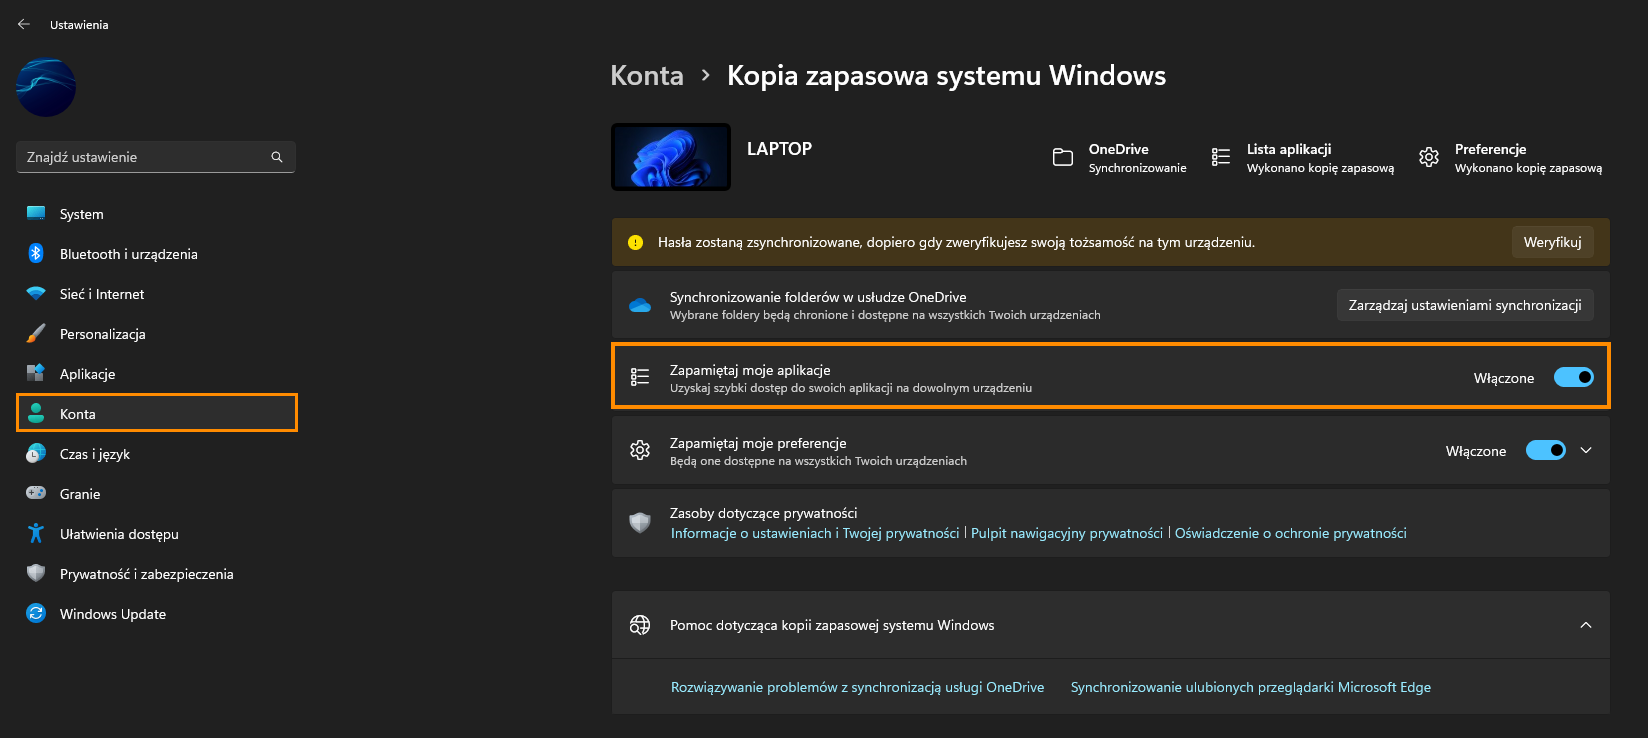Image resolution: width=1648 pixels, height=738 pixels.
Task: Click the yellow warning icon in banner
Action: tap(635, 242)
